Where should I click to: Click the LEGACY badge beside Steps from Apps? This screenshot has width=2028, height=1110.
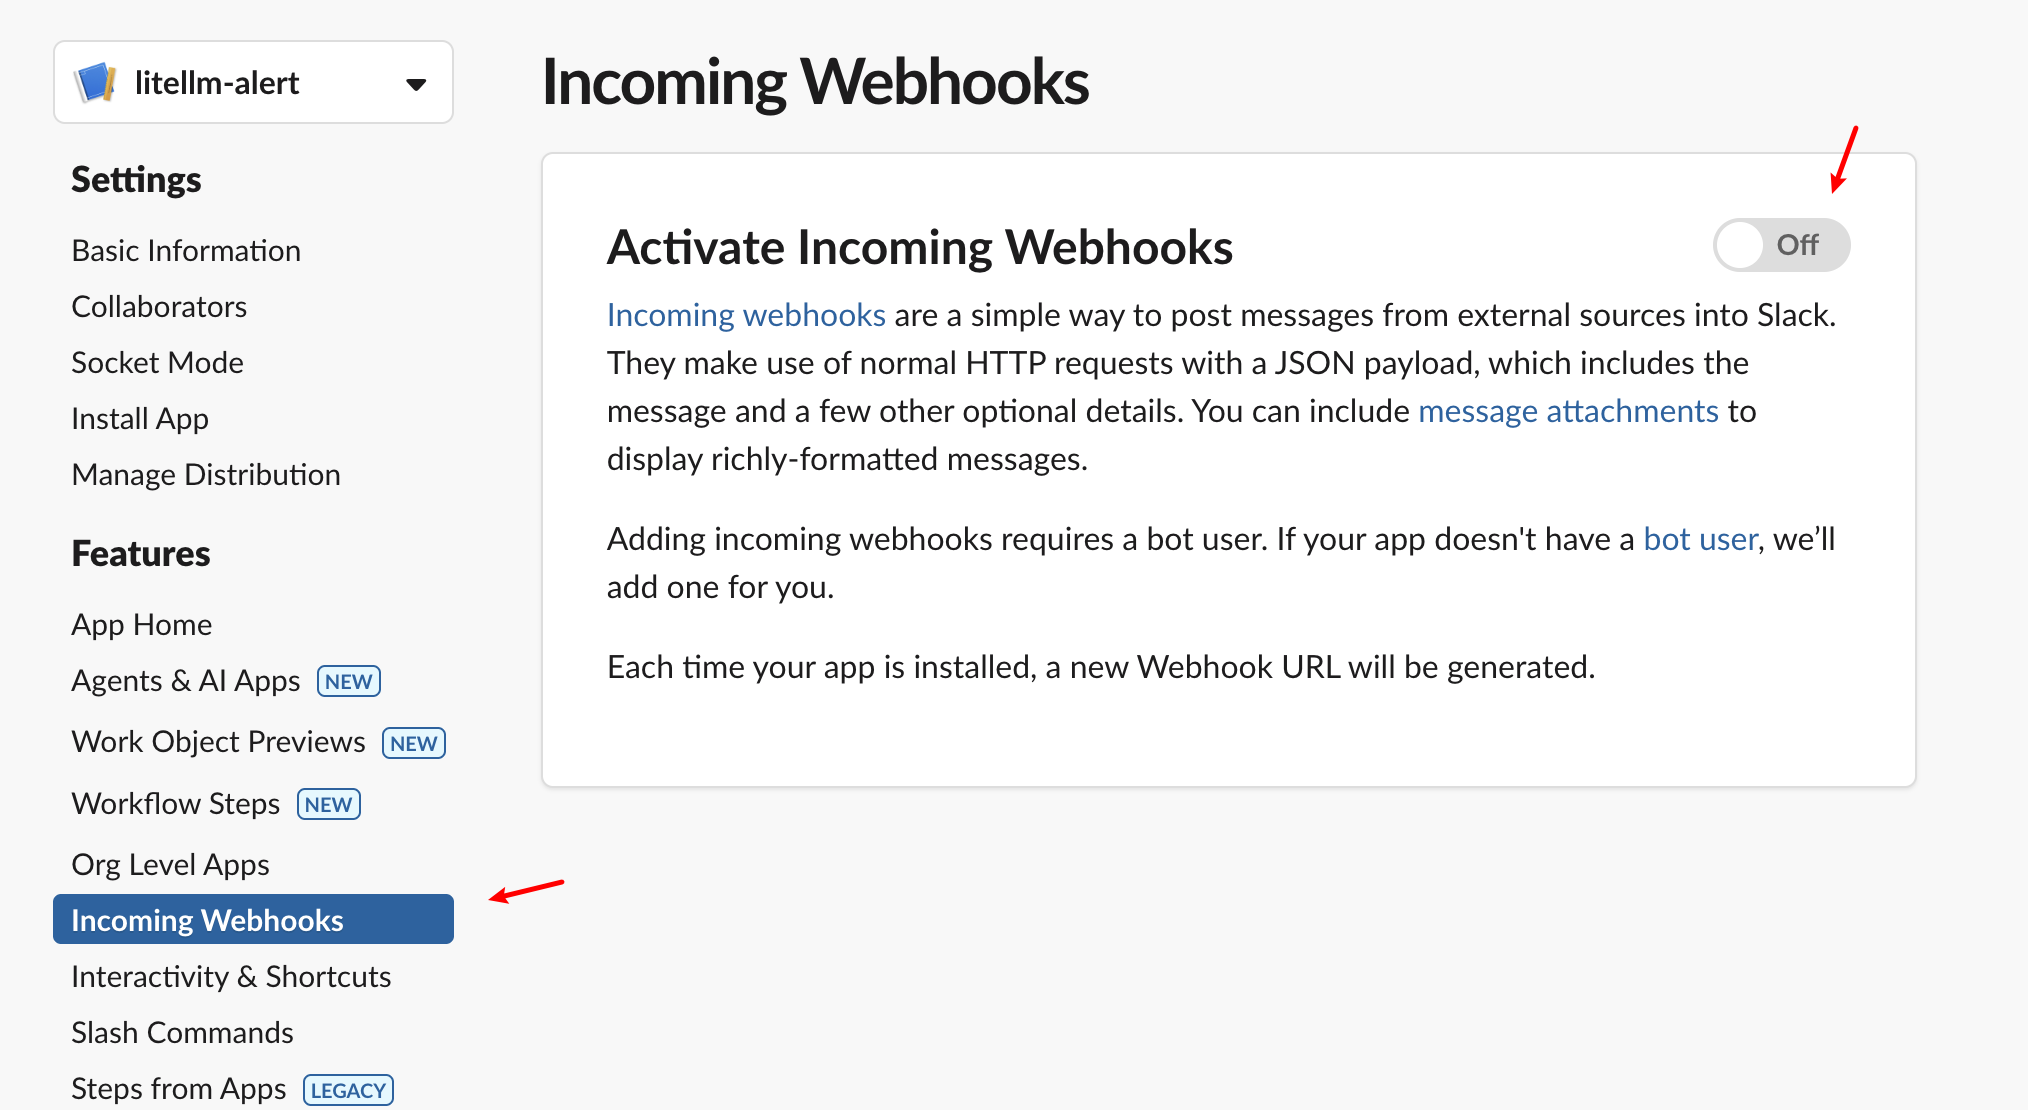[x=347, y=1090]
